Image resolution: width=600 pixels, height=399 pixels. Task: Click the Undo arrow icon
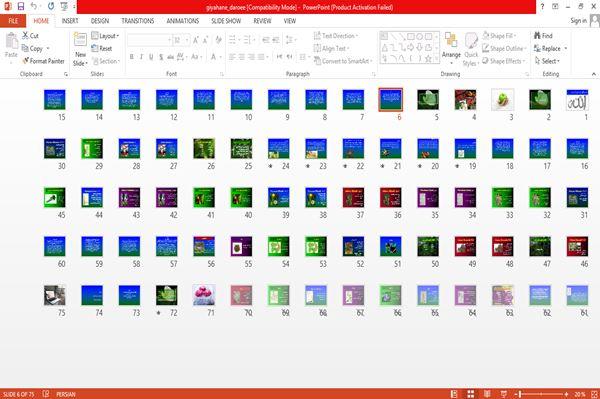tap(34, 6)
